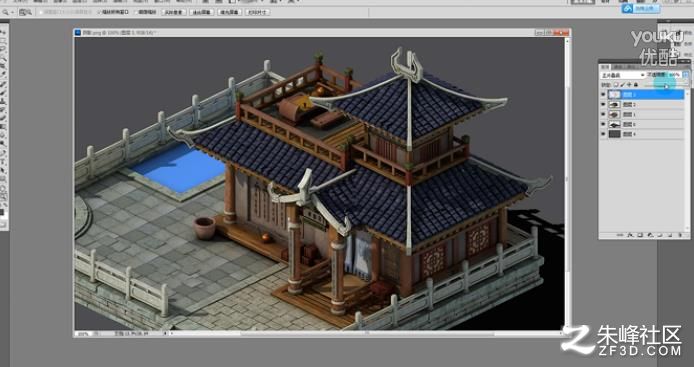This screenshot has height=367, width=694.
Task: Click the lock transparent pixels icon
Action: click(616, 85)
